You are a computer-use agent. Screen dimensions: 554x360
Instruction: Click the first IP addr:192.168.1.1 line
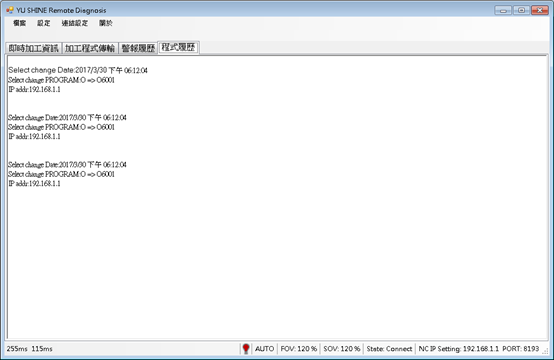pyautogui.click(x=34, y=89)
